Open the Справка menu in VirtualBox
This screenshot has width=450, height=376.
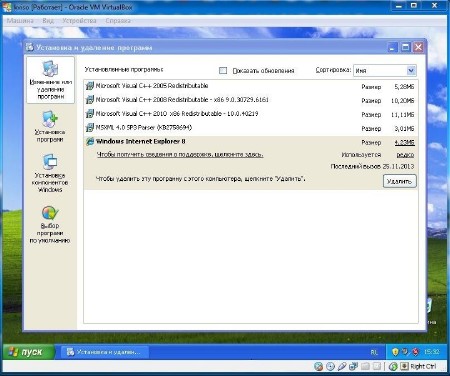pyautogui.click(x=118, y=21)
